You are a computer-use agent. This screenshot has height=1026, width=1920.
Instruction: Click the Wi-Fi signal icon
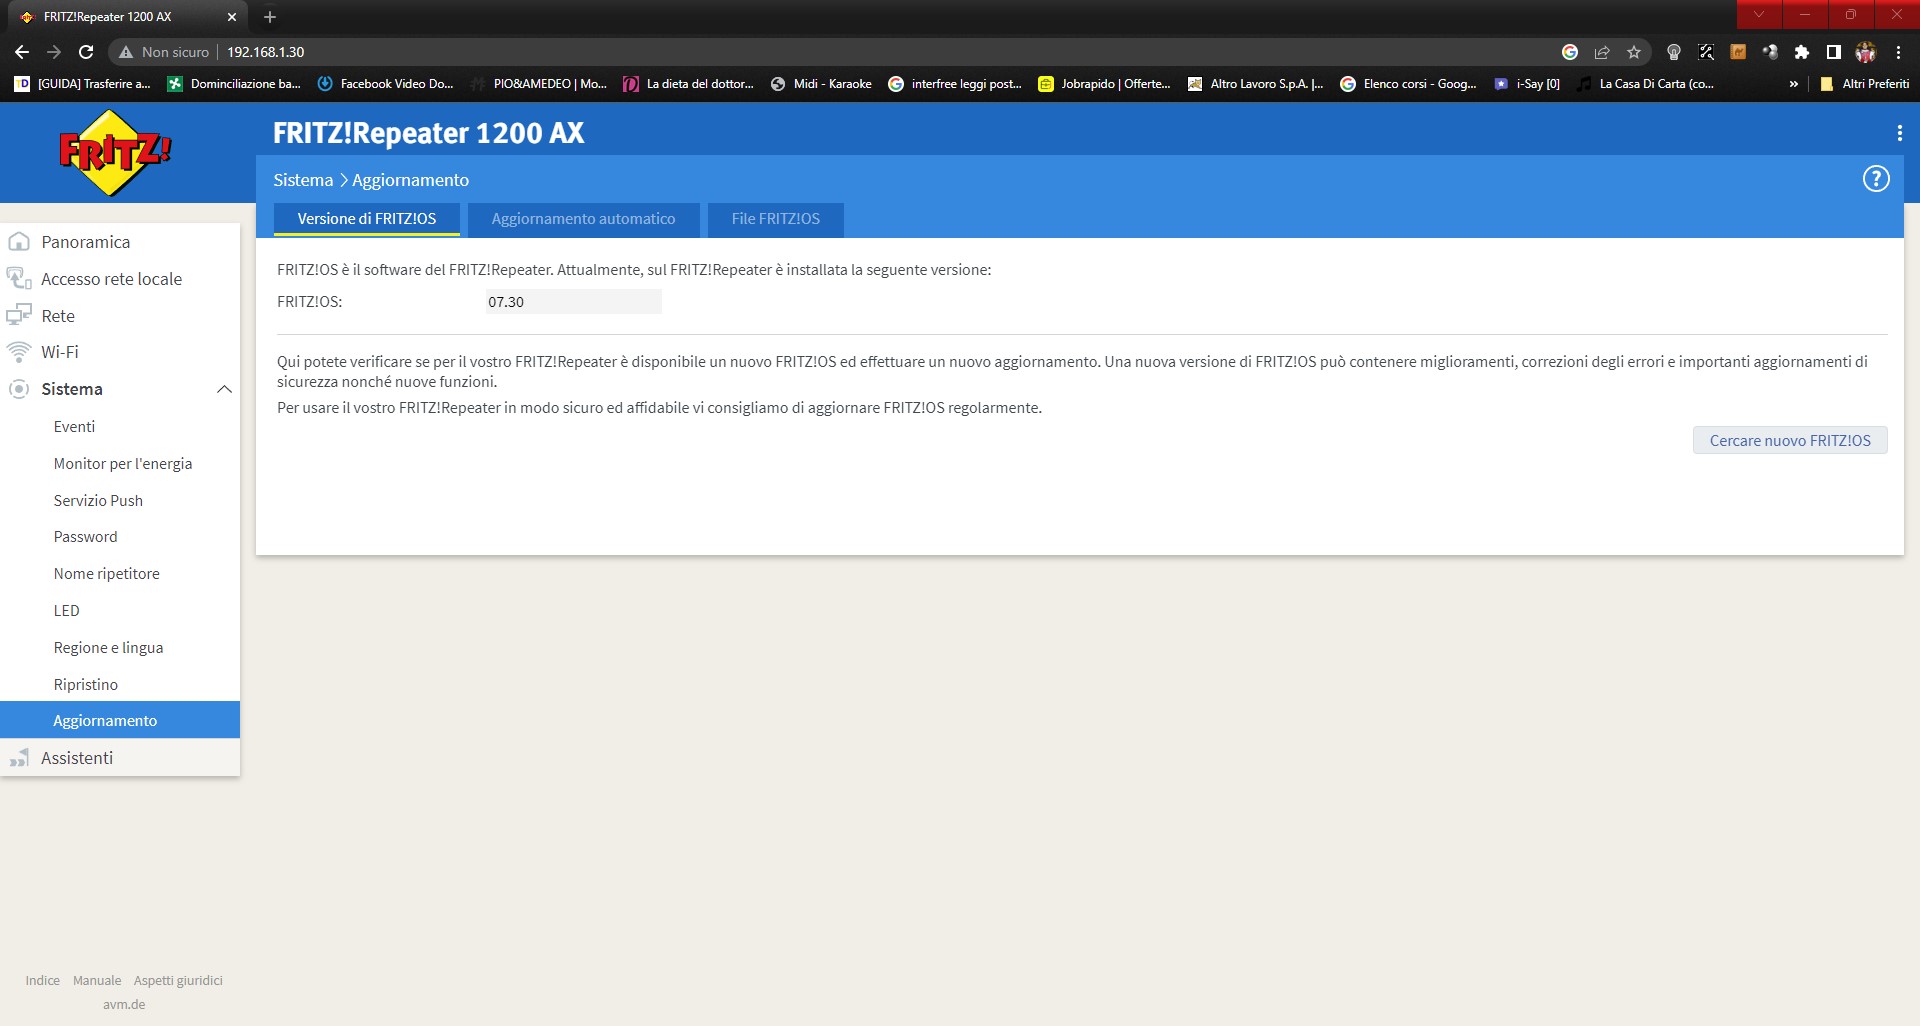(x=19, y=352)
